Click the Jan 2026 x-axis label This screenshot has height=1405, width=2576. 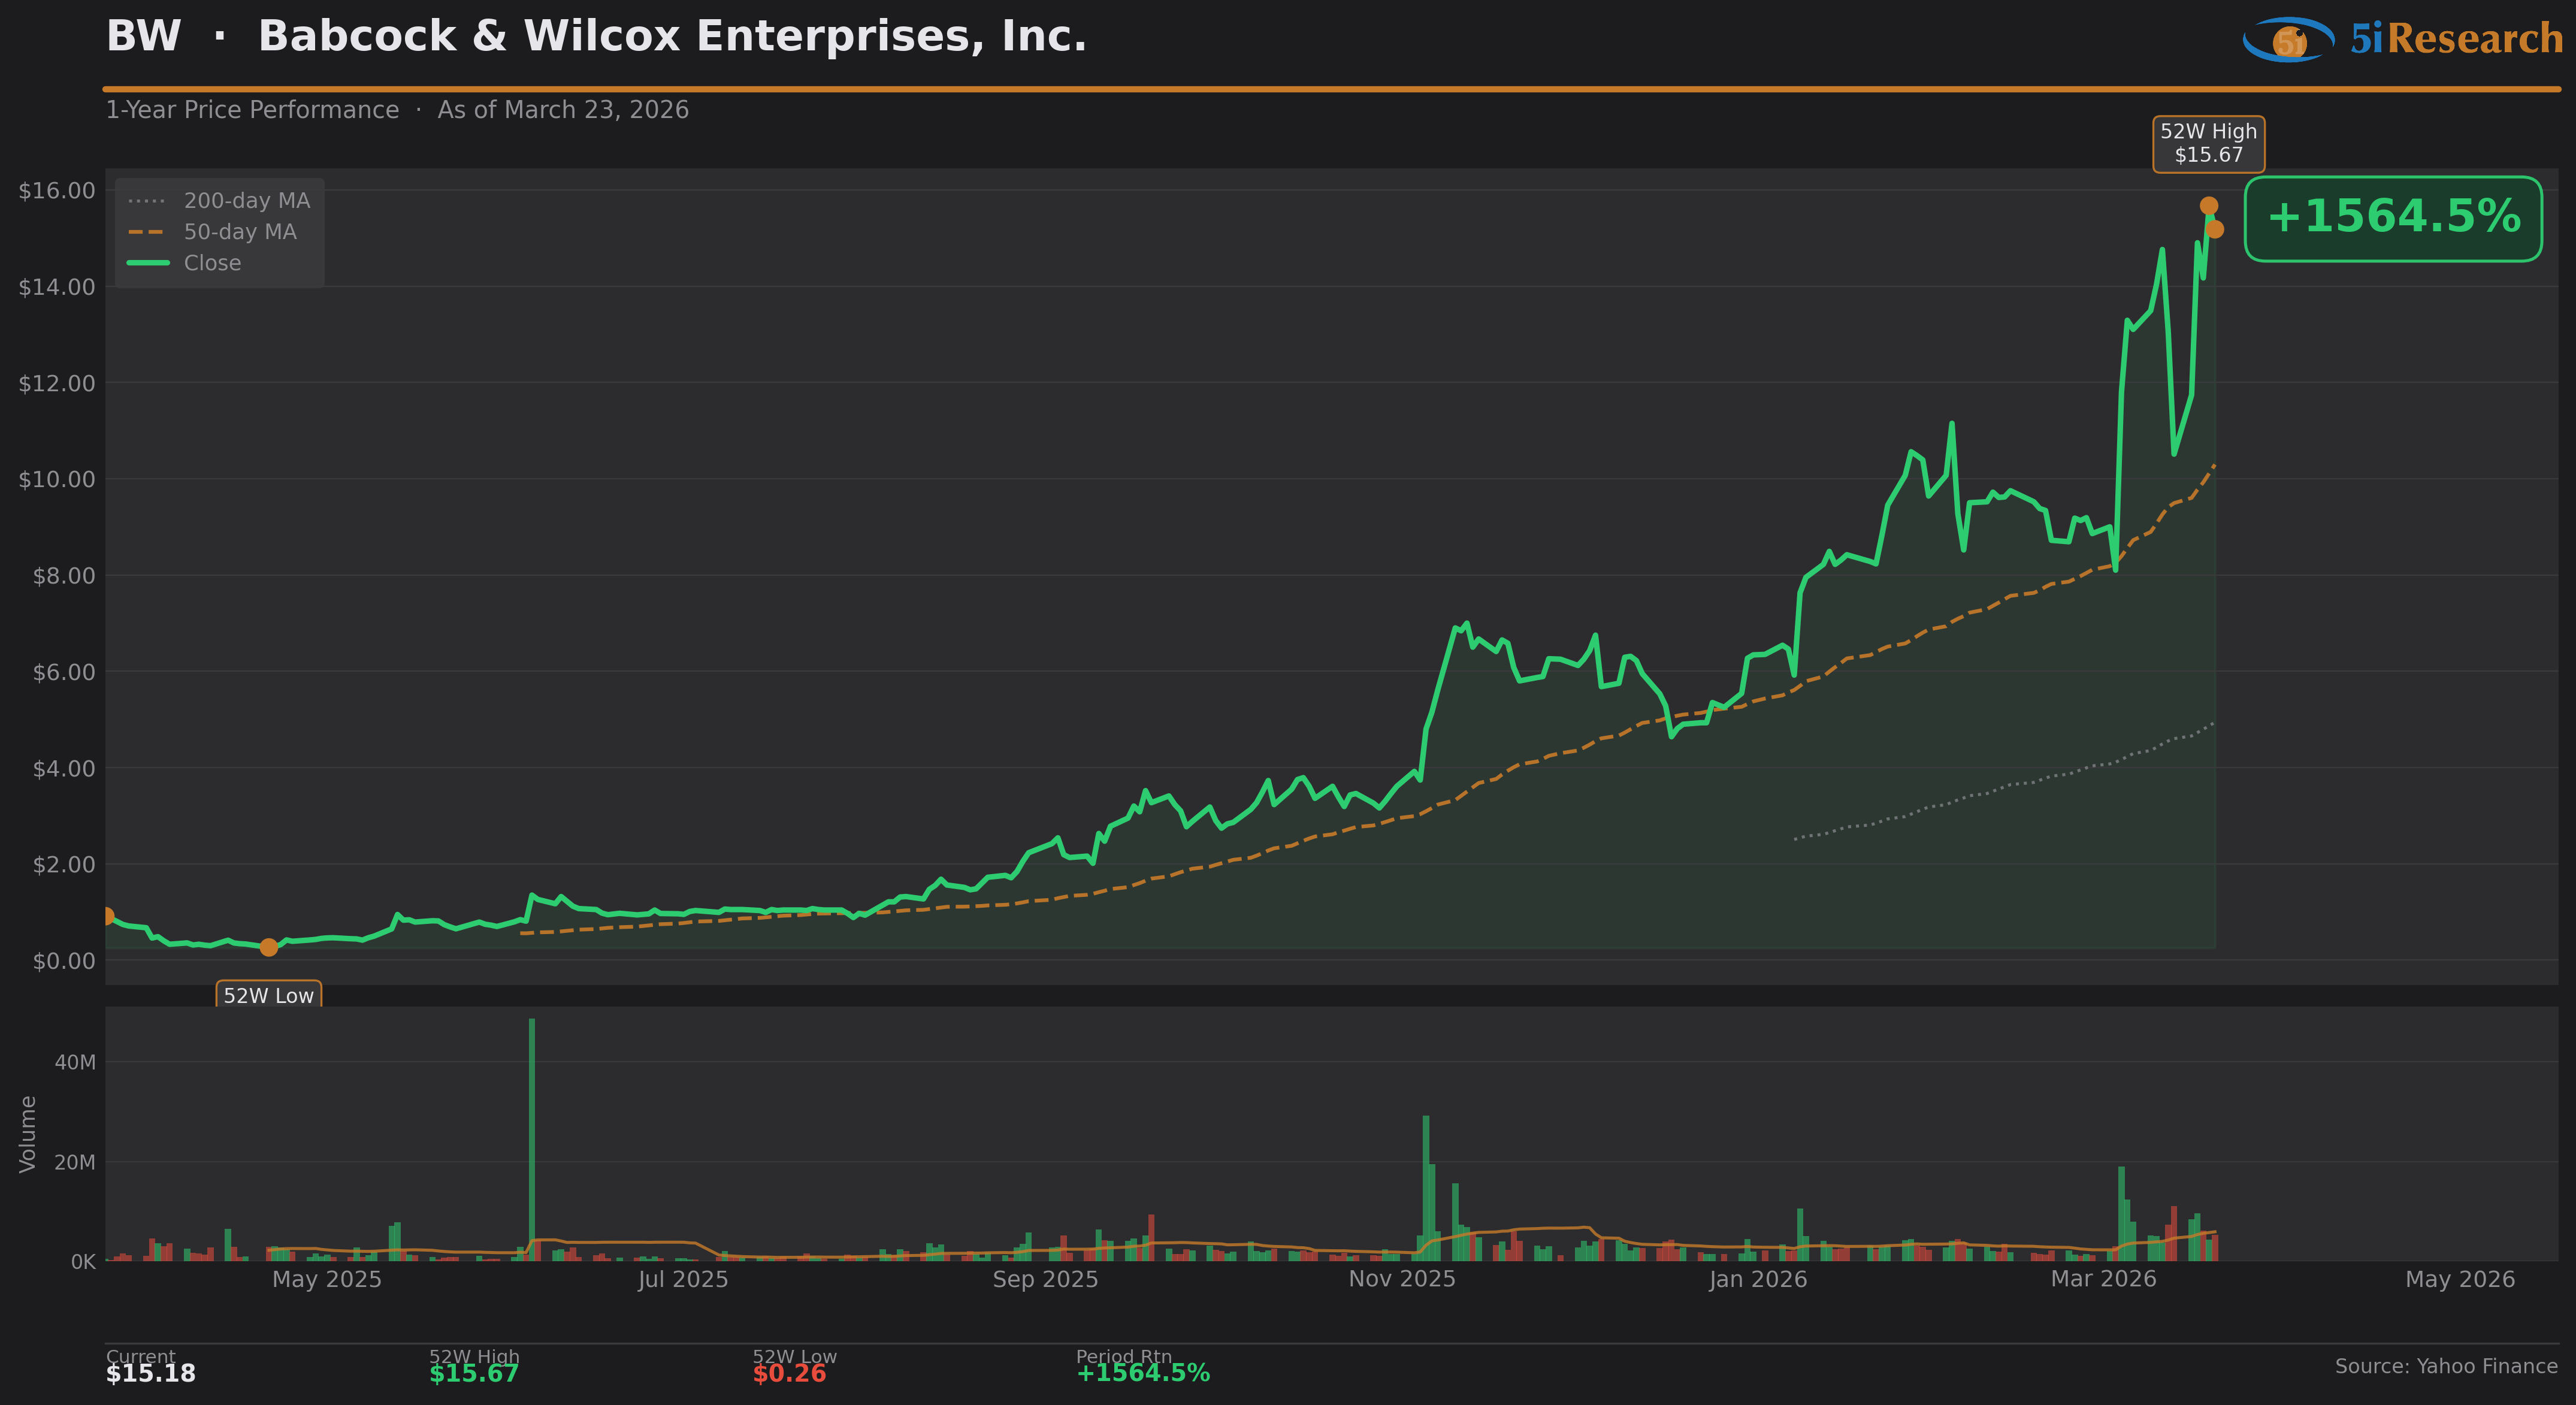[x=1758, y=1279]
